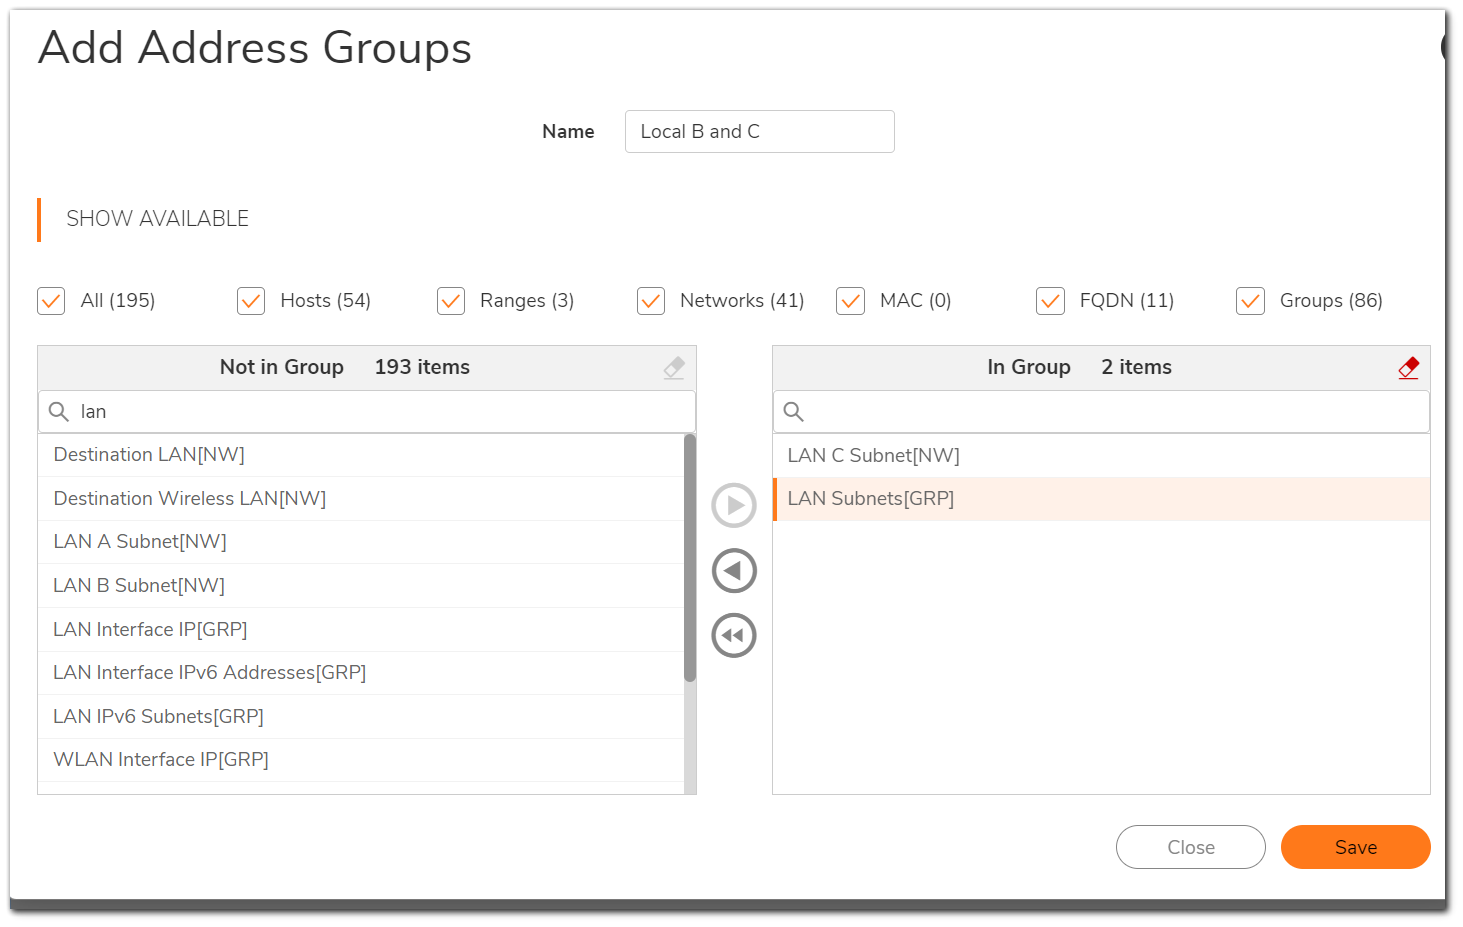Click the 2 items count label
The height and width of the screenshot is (927, 1463).
(x=1136, y=368)
